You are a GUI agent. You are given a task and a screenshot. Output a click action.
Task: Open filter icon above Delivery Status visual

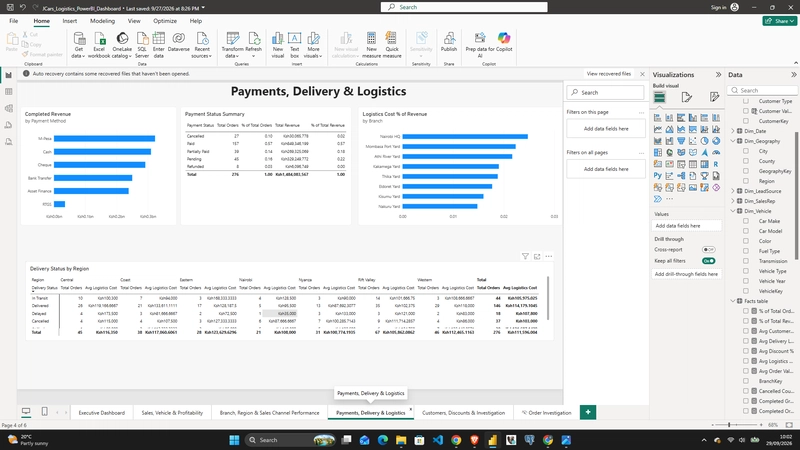tap(525, 257)
